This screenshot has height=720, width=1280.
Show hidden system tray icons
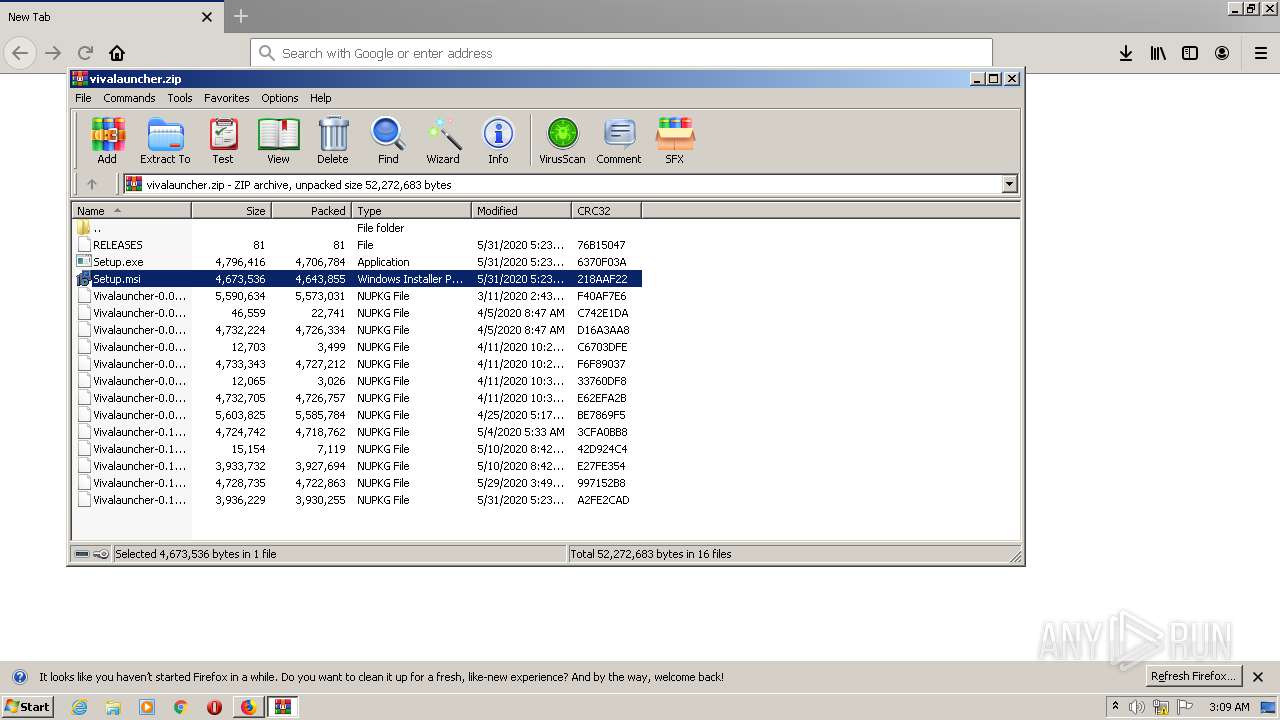1115,707
